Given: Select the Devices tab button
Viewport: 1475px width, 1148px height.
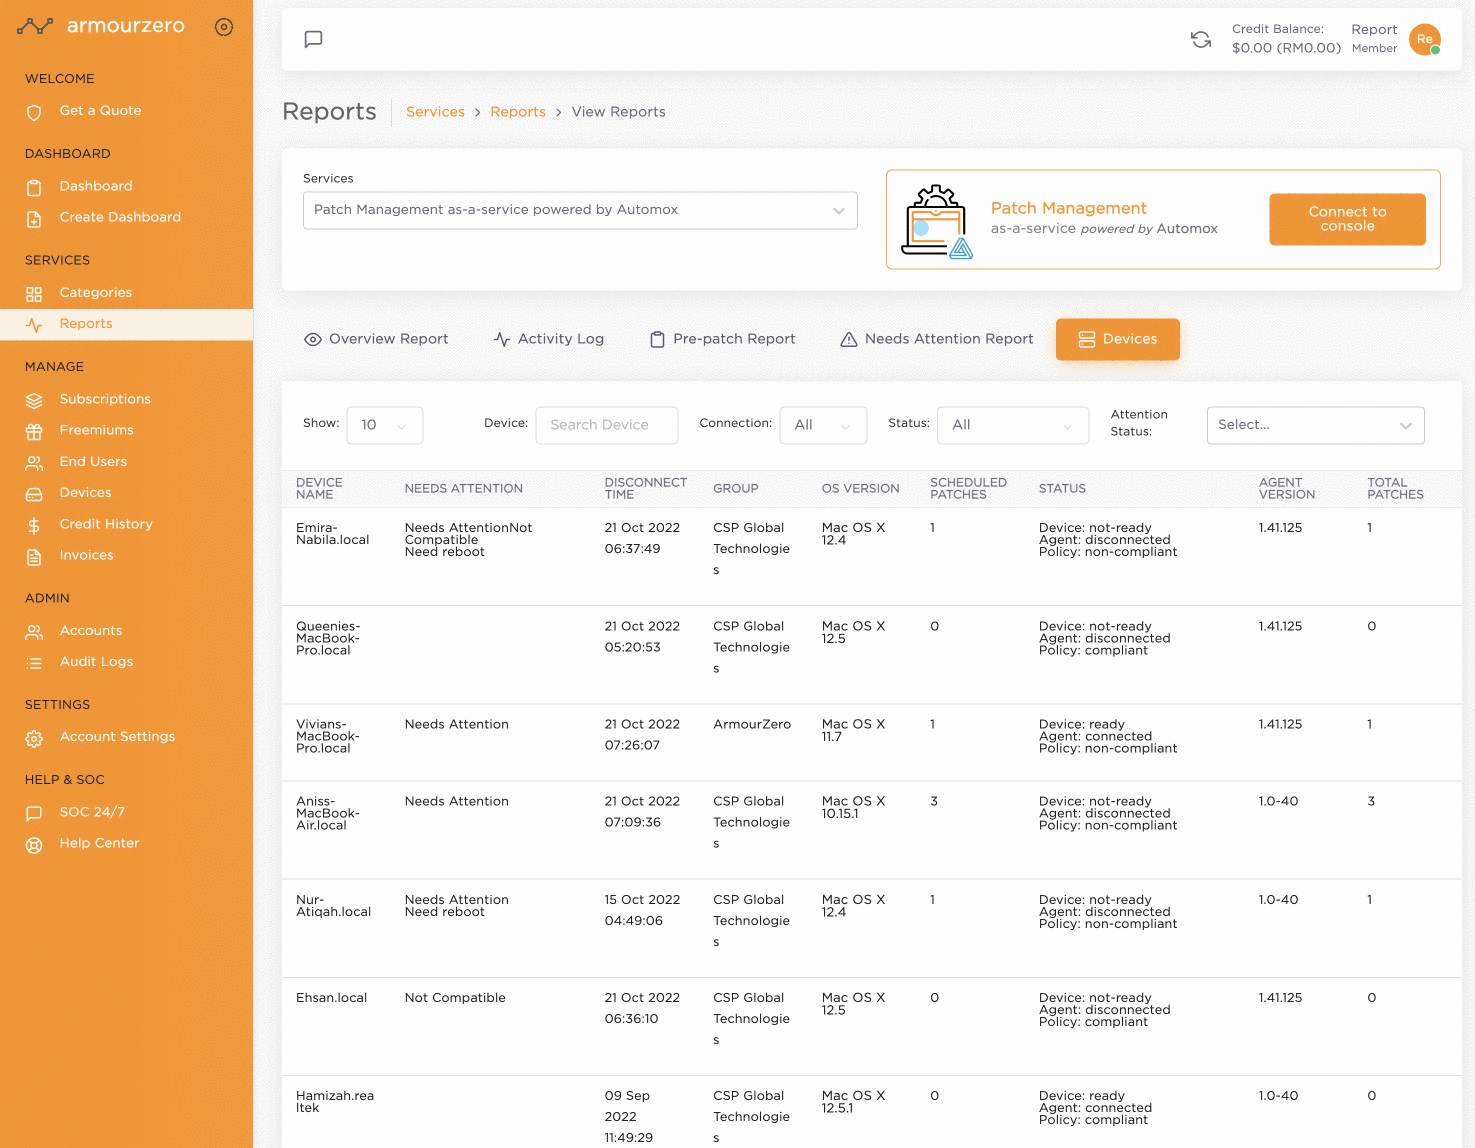Looking at the screenshot, I should pyautogui.click(x=1118, y=339).
